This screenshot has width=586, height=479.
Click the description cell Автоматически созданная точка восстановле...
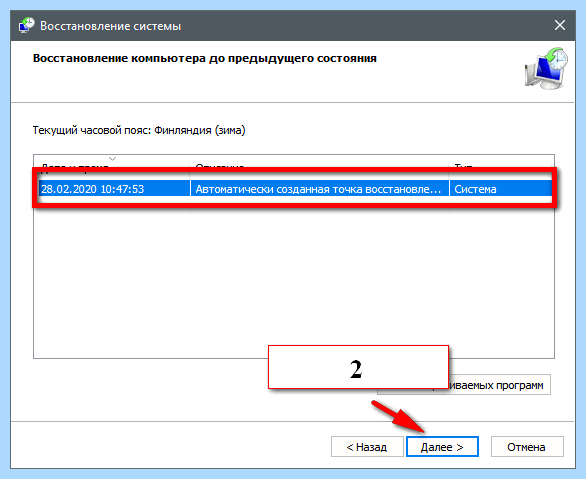pos(319,189)
